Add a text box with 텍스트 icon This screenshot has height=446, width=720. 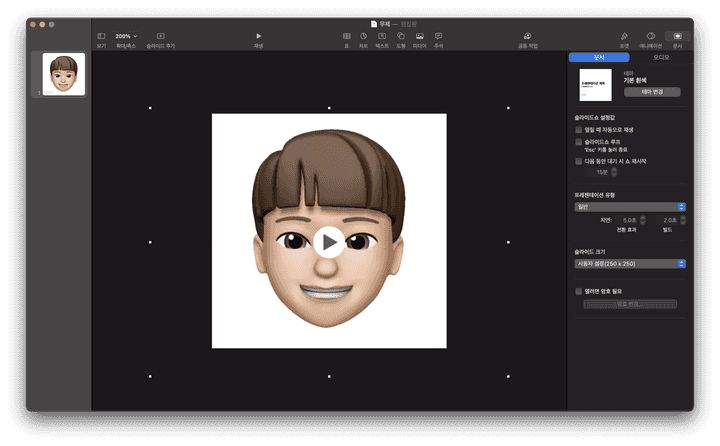pos(382,36)
